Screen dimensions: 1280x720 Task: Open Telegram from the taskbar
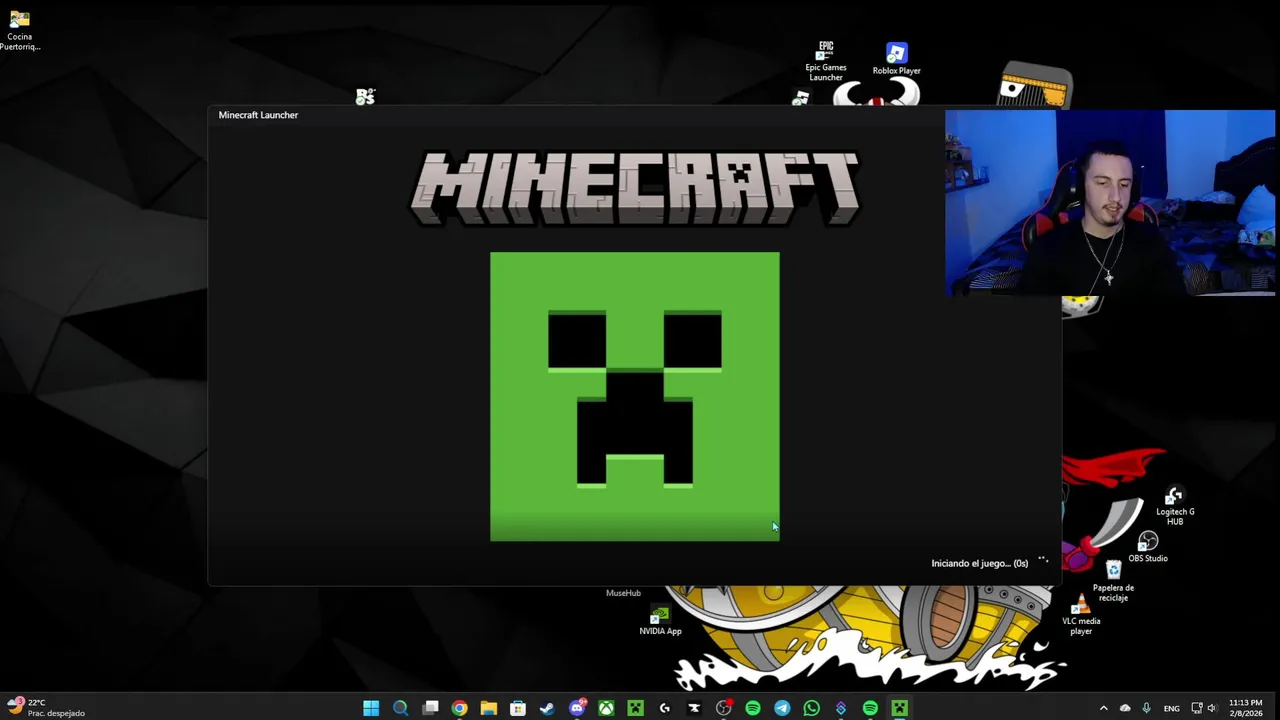782,708
